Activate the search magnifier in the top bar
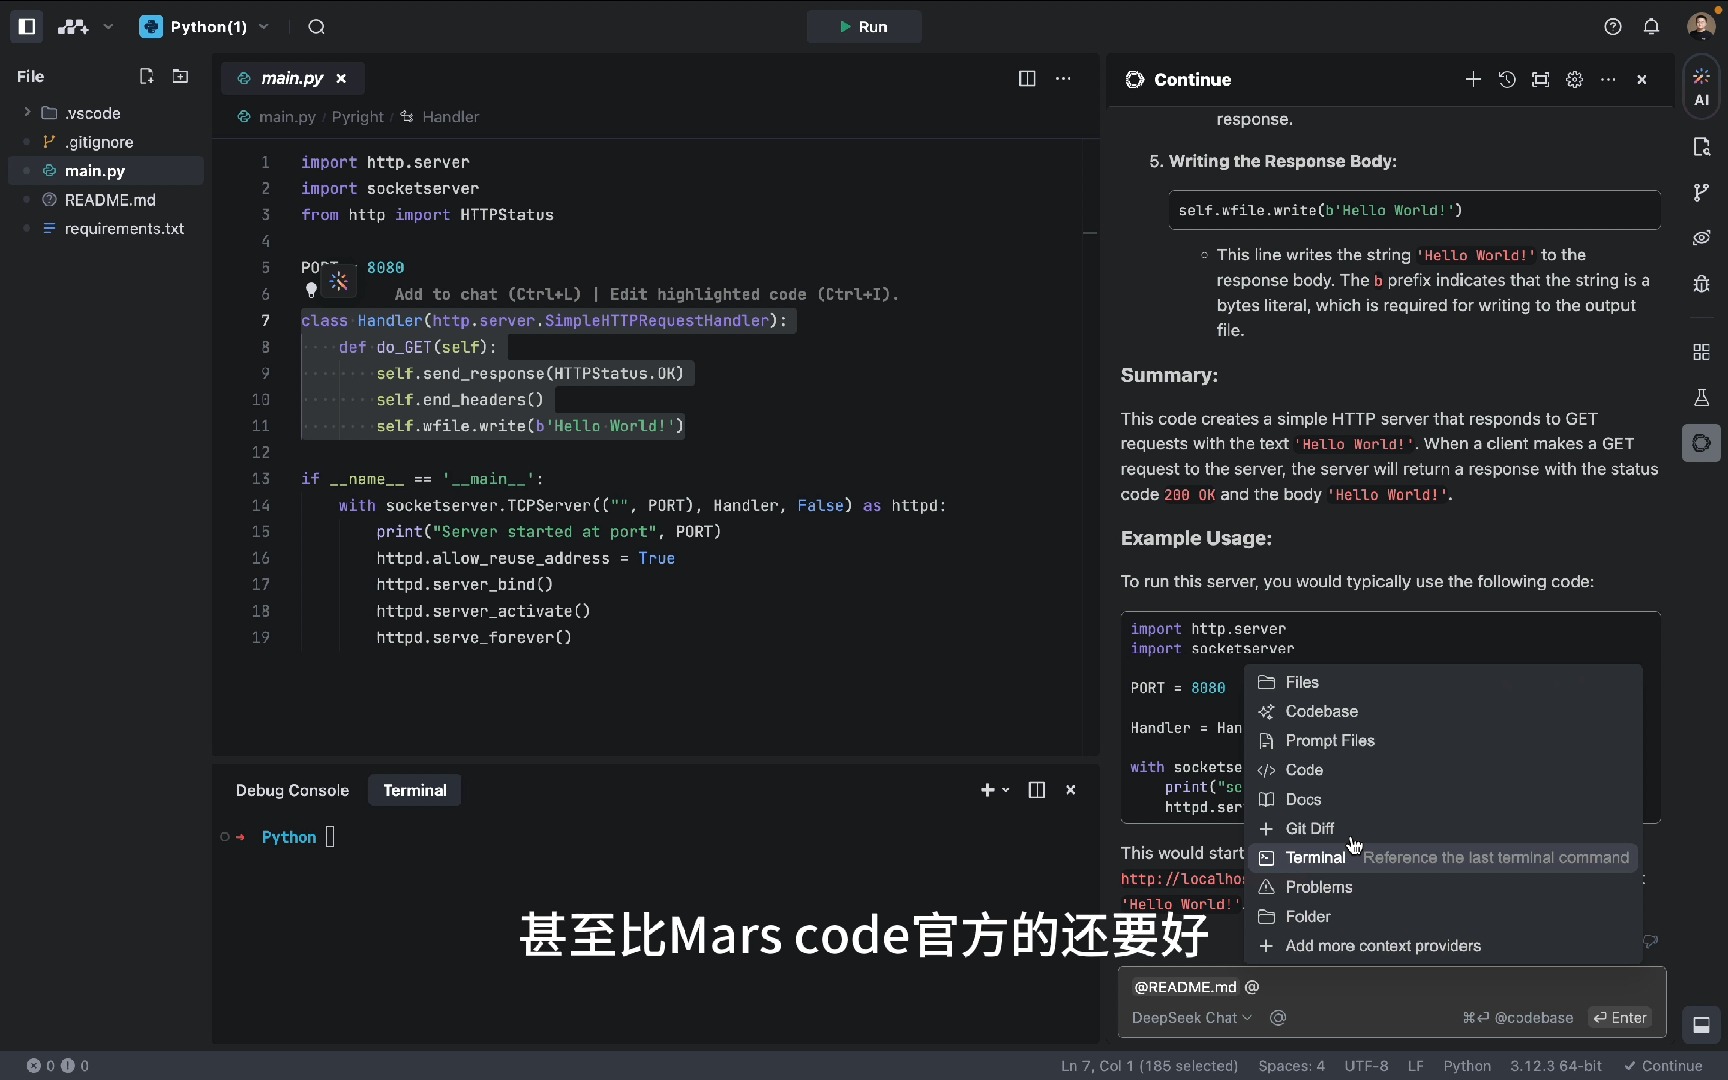 click(316, 27)
